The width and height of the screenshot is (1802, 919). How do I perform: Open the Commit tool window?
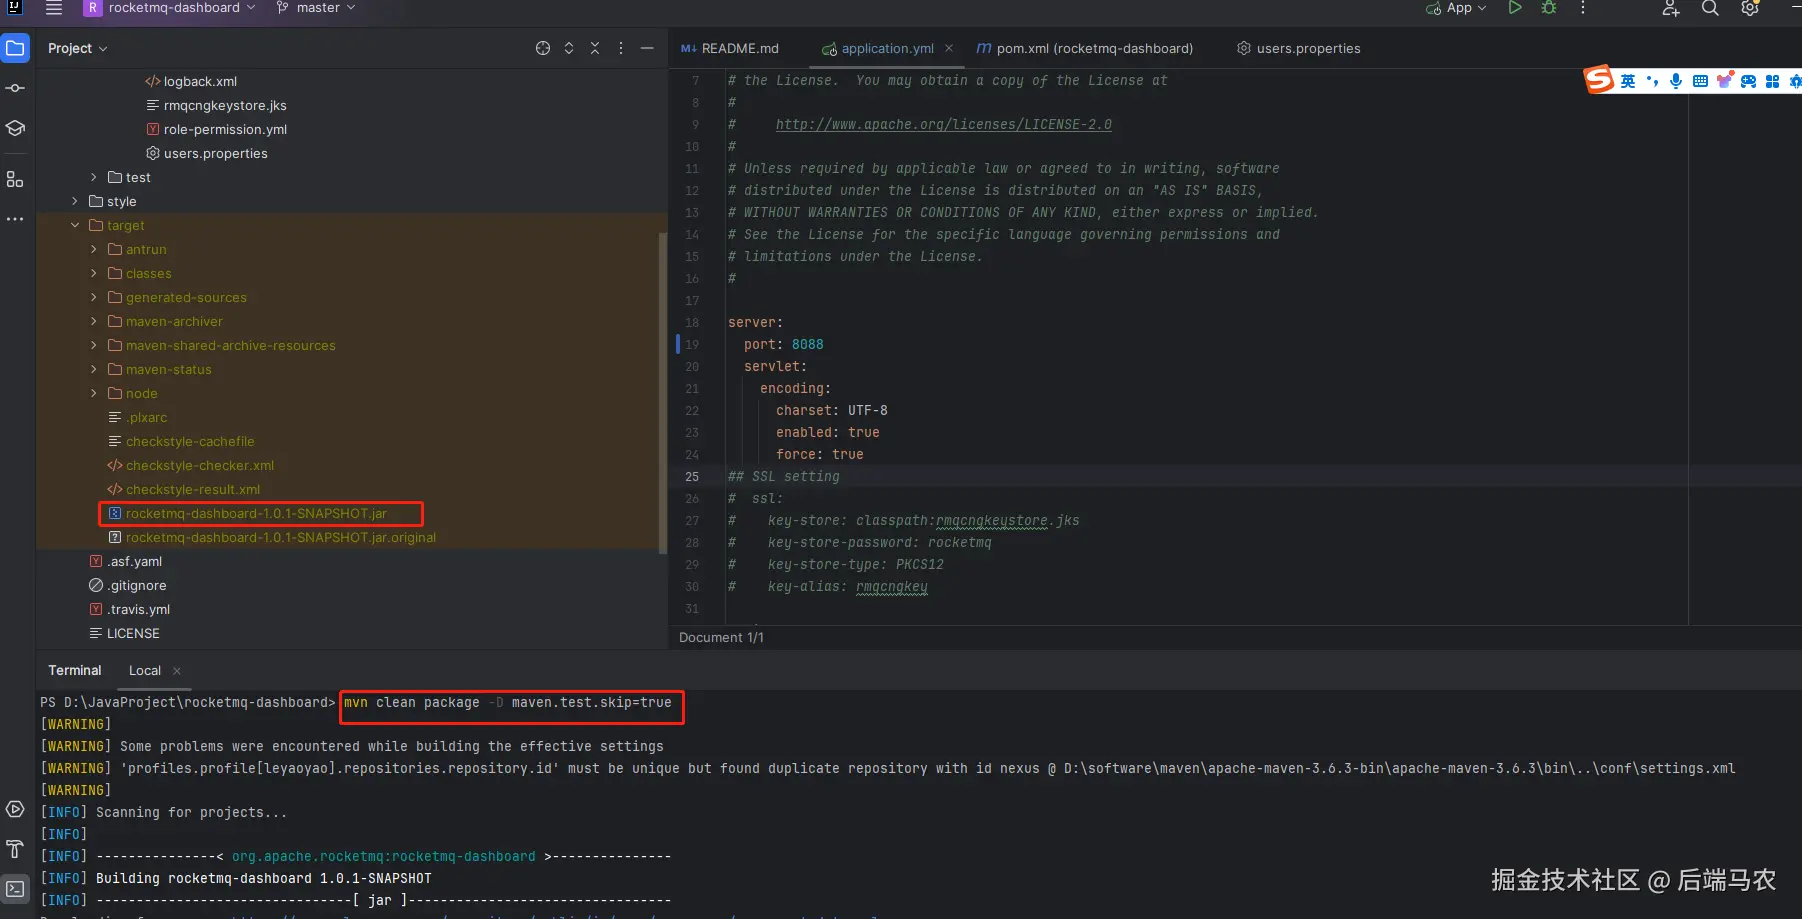pyautogui.click(x=15, y=88)
